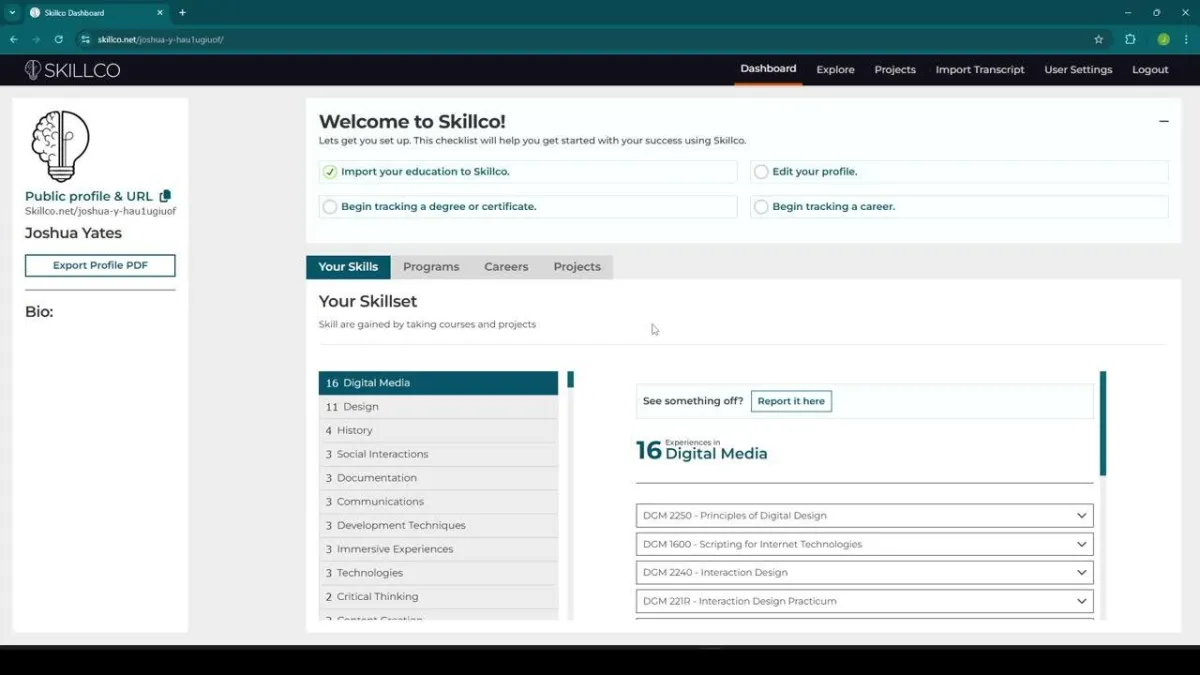Open a new browser tab
Viewport: 1200px width, 675px height.
point(182,13)
